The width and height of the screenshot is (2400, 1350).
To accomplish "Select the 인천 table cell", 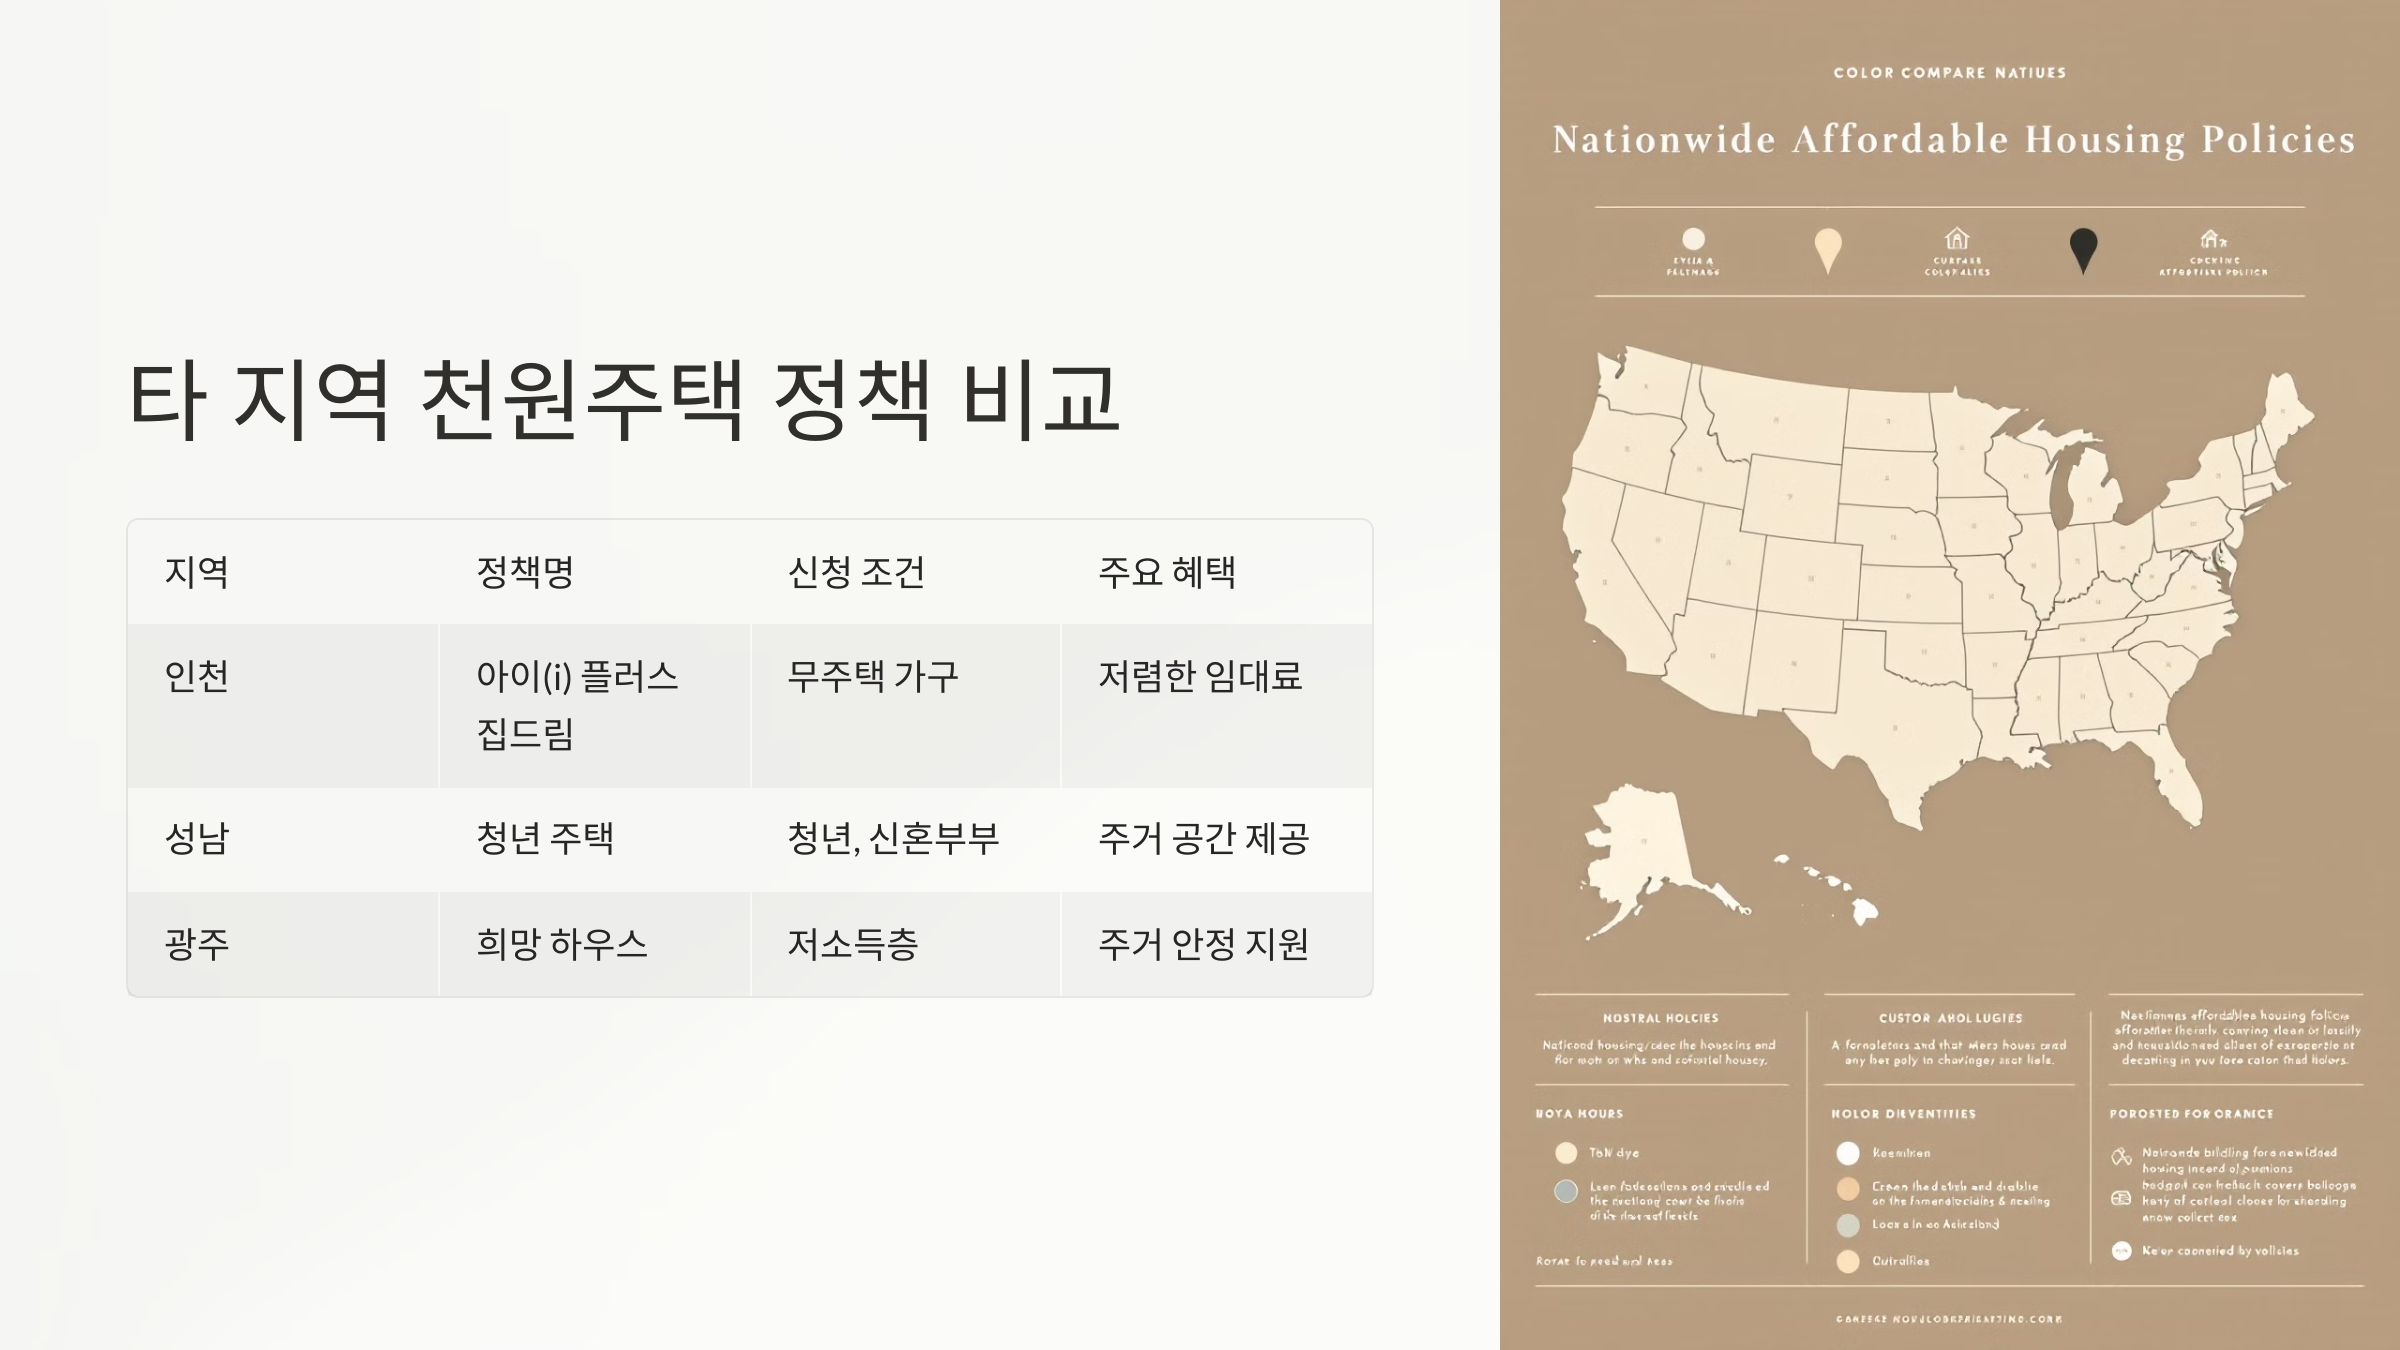I will [197, 677].
